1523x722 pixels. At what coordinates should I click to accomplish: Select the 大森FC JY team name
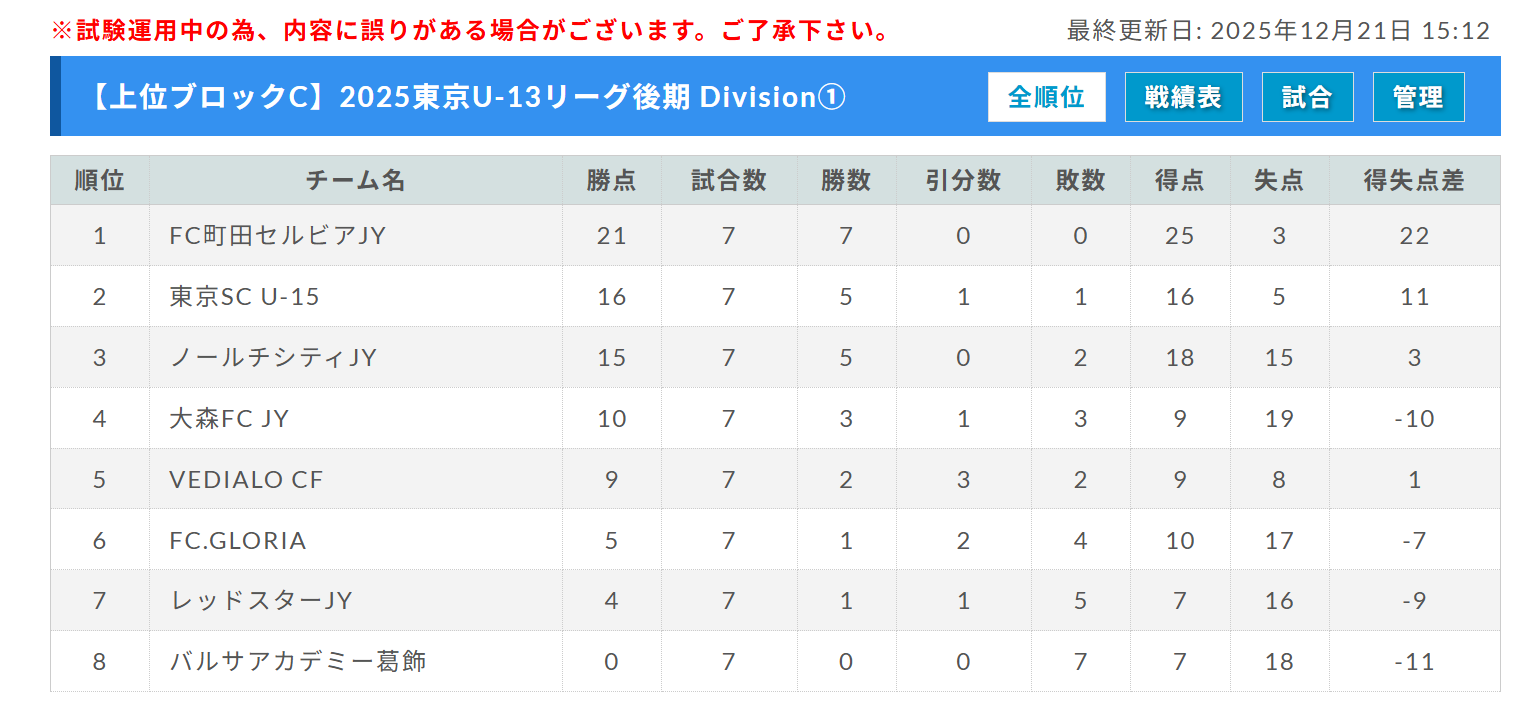click(x=229, y=419)
